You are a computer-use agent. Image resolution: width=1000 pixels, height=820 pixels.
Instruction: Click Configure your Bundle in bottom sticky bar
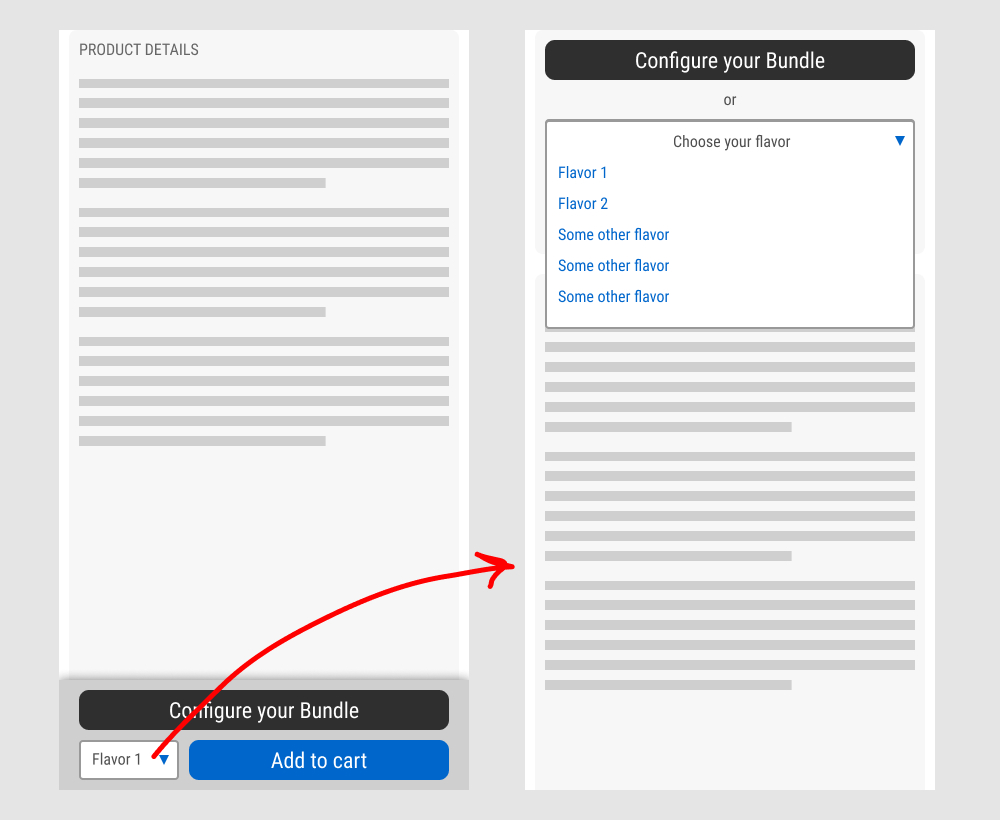(x=263, y=710)
